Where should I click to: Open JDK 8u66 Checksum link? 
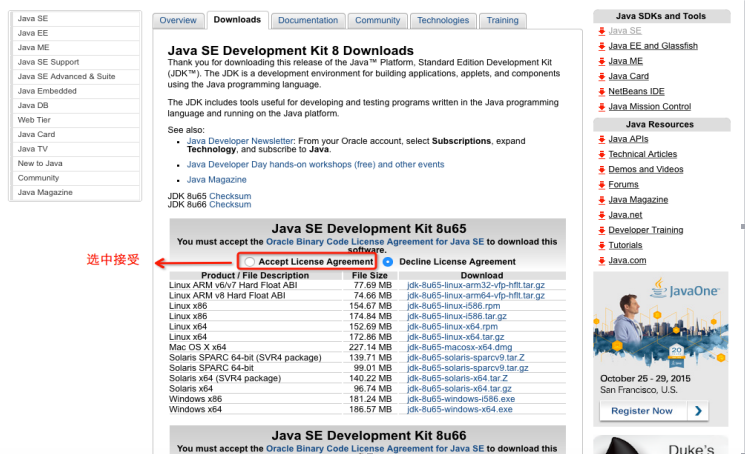pyautogui.click(x=230, y=205)
